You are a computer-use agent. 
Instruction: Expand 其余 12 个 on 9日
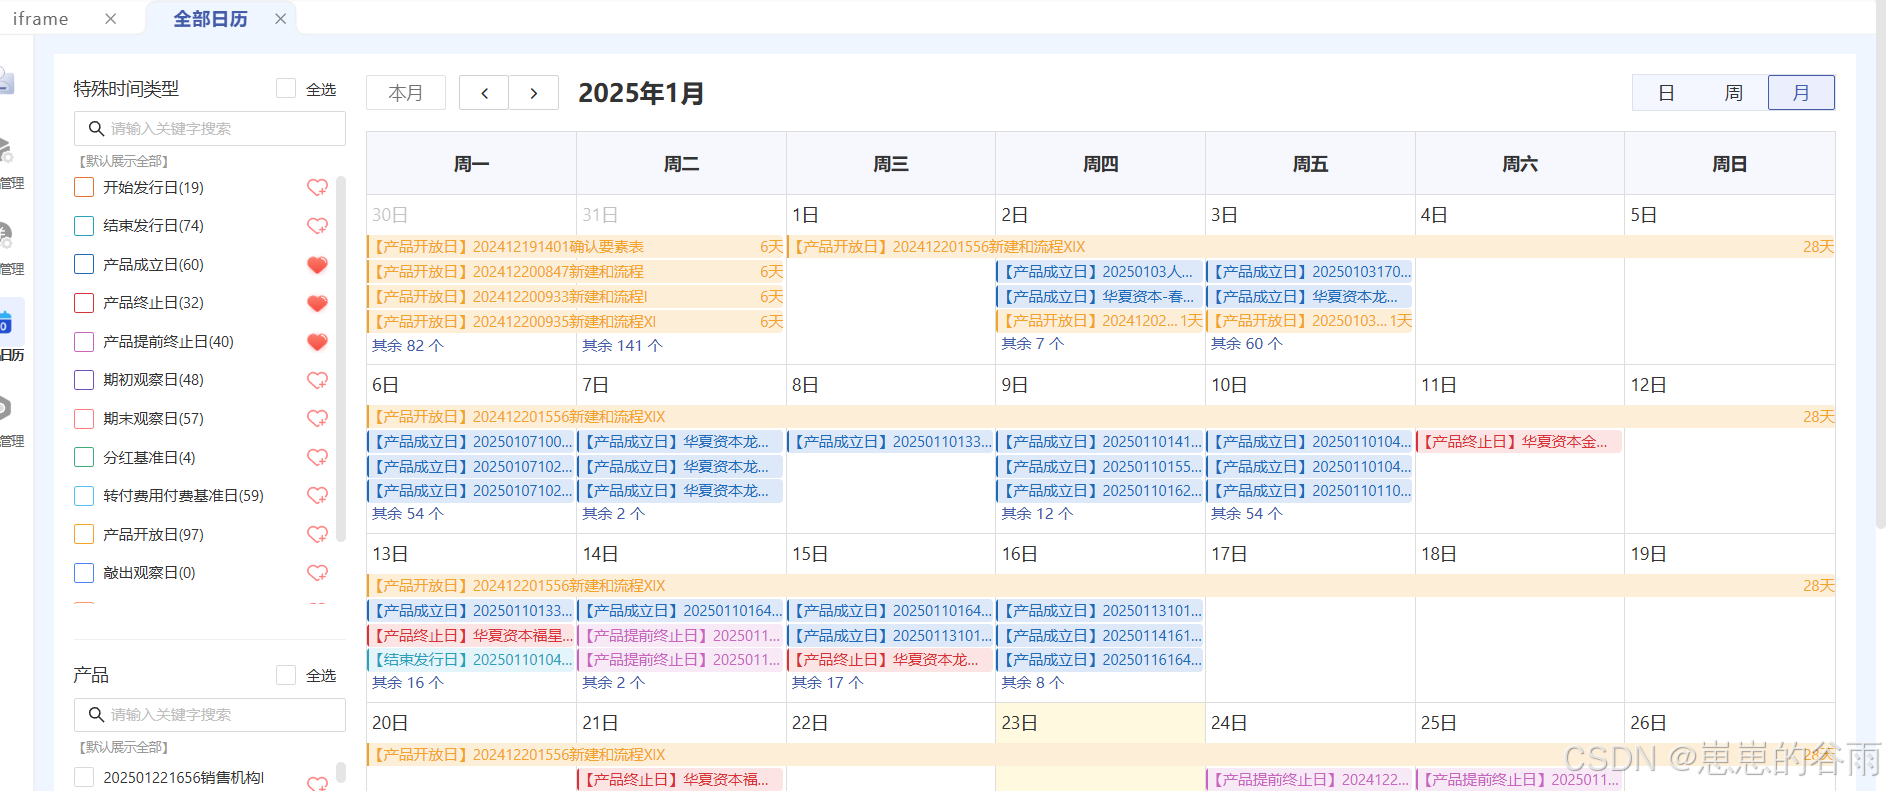pyautogui.click(x=1037, y=513)
